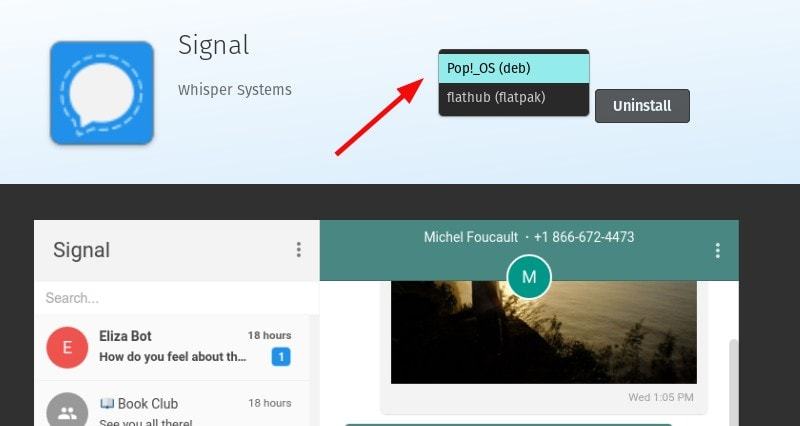This screenshot has height=426, width=800.
Task: Click Book Club 18 hours timestamp
Action: [269, 403]
